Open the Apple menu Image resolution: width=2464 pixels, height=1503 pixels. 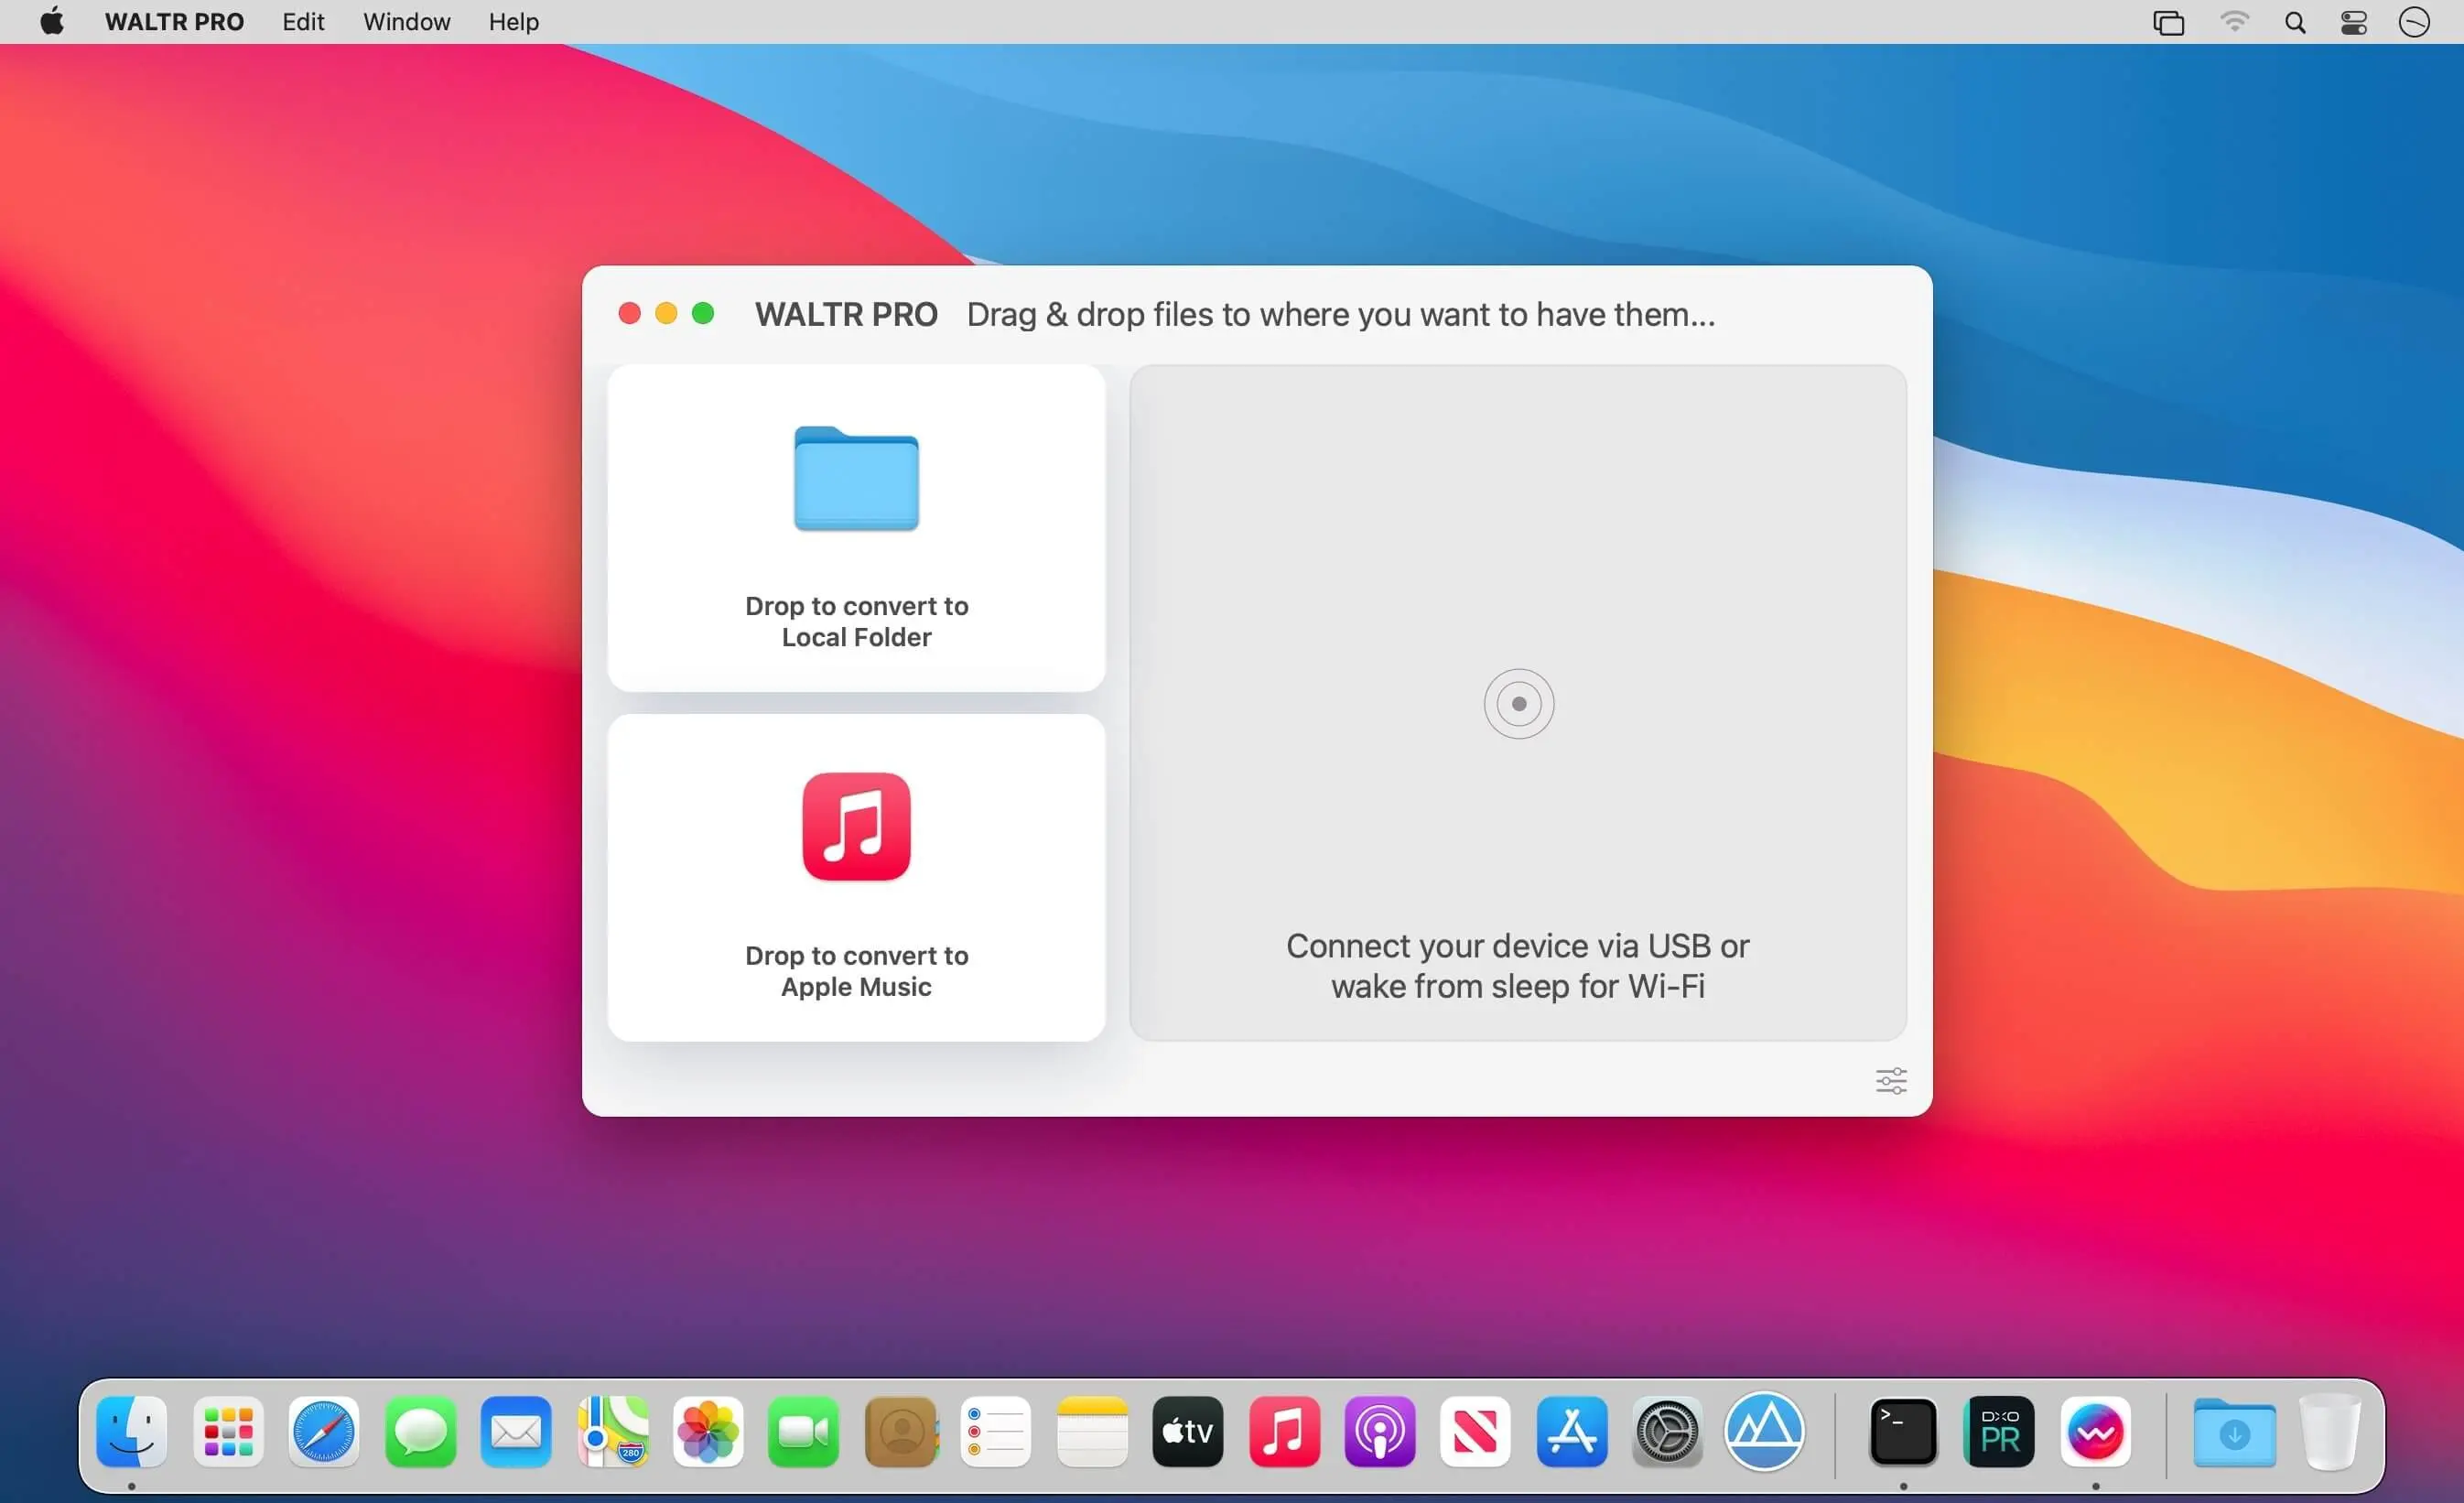52,22
